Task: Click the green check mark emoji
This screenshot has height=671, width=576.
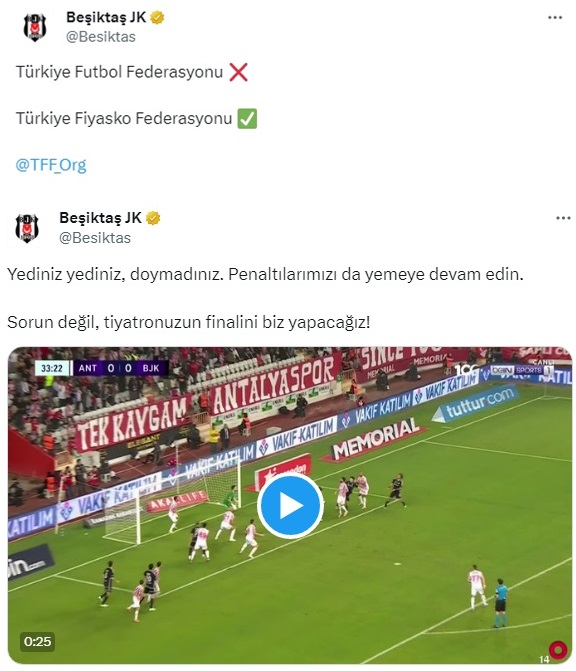Action: click(x=247, y=119)
